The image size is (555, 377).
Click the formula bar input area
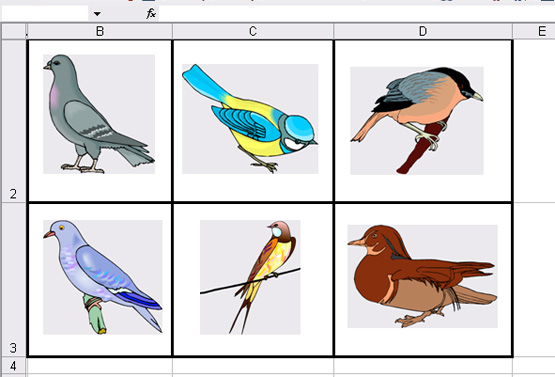pyautogui.click(x=357, y=14)
